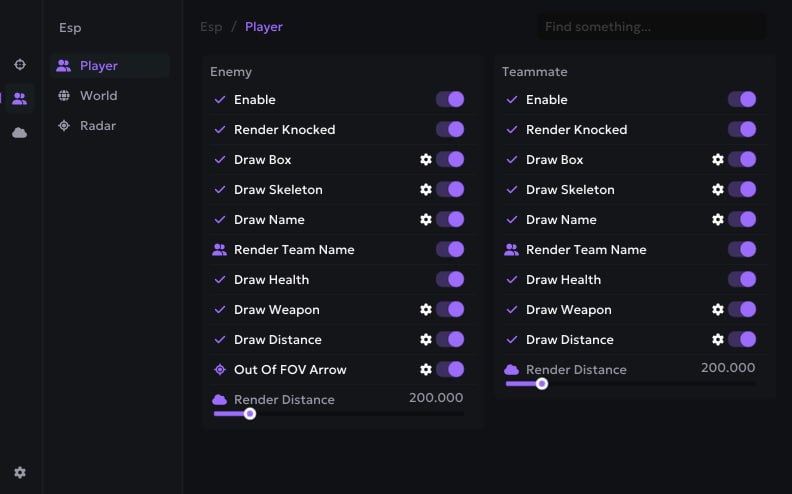792x494 pixels.
Task: Toggle Enemy Draw Health switch
Action: (450, 279)
